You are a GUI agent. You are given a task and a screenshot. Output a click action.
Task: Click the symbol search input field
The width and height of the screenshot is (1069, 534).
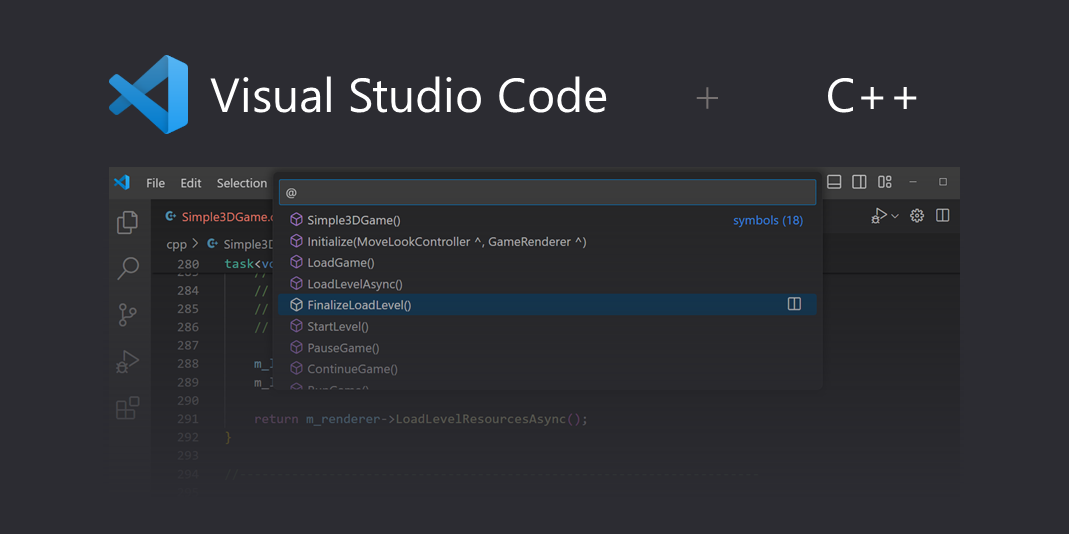[547, 192]
